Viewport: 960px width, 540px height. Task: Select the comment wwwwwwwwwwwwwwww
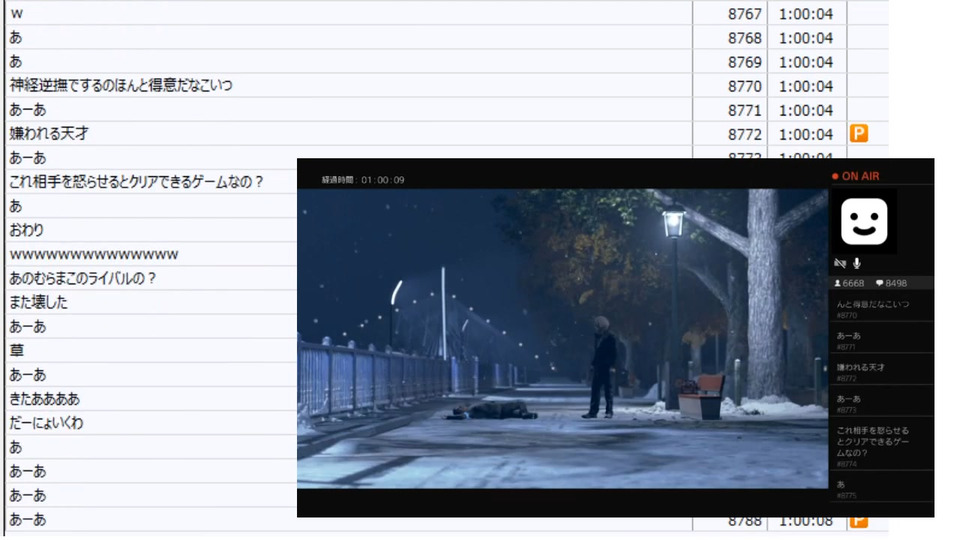94,254
